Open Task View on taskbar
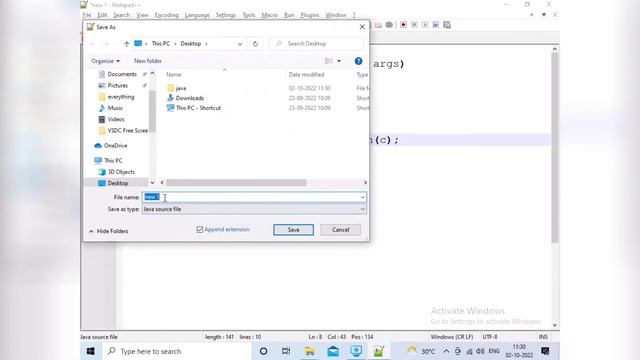Image resolution: width=640 pixels, height=360 pixels. point(286,351)
